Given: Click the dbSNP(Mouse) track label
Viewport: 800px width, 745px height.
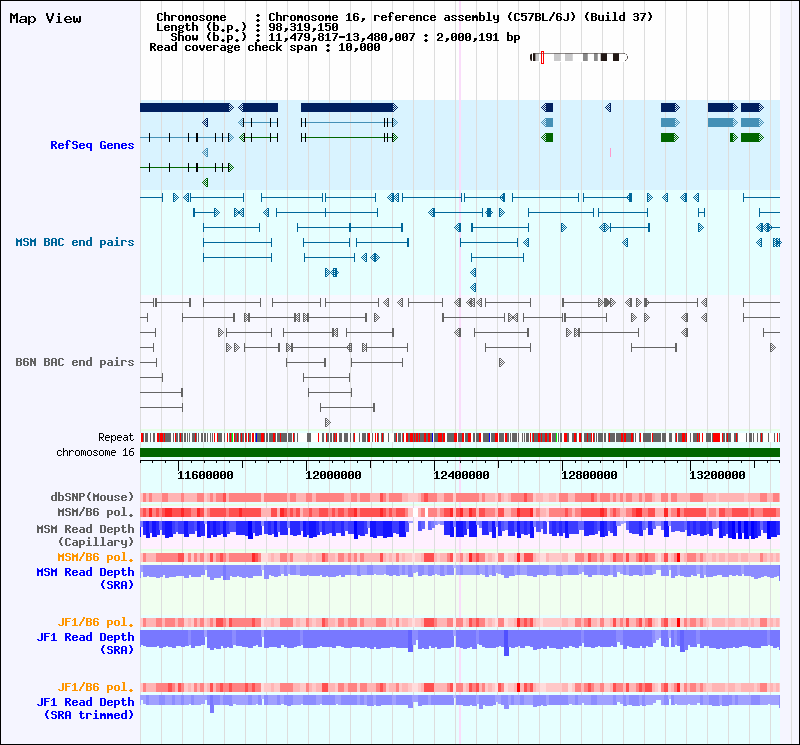Looking at the screenshot, I should tap(92, 498).
